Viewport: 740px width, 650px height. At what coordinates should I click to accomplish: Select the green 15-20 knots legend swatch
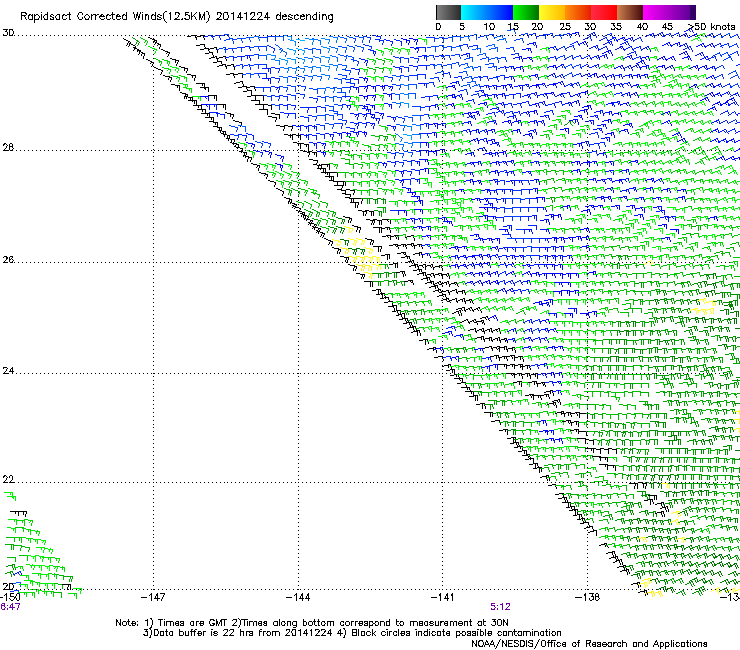click(x=526, y=12)
